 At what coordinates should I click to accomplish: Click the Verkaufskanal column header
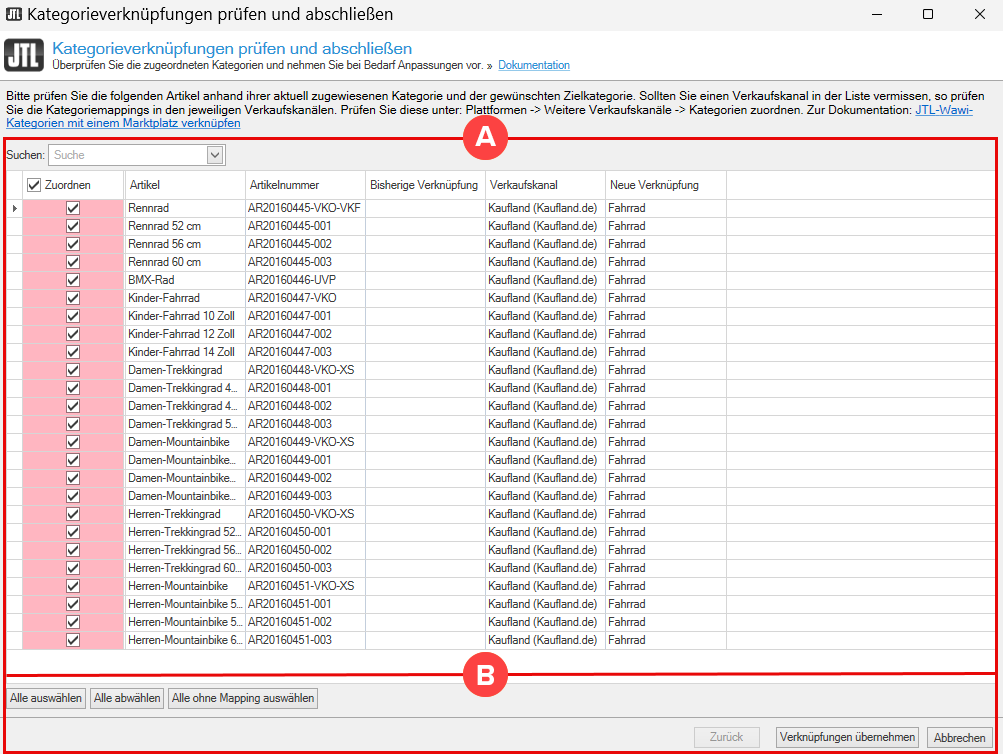click(544, 185)
